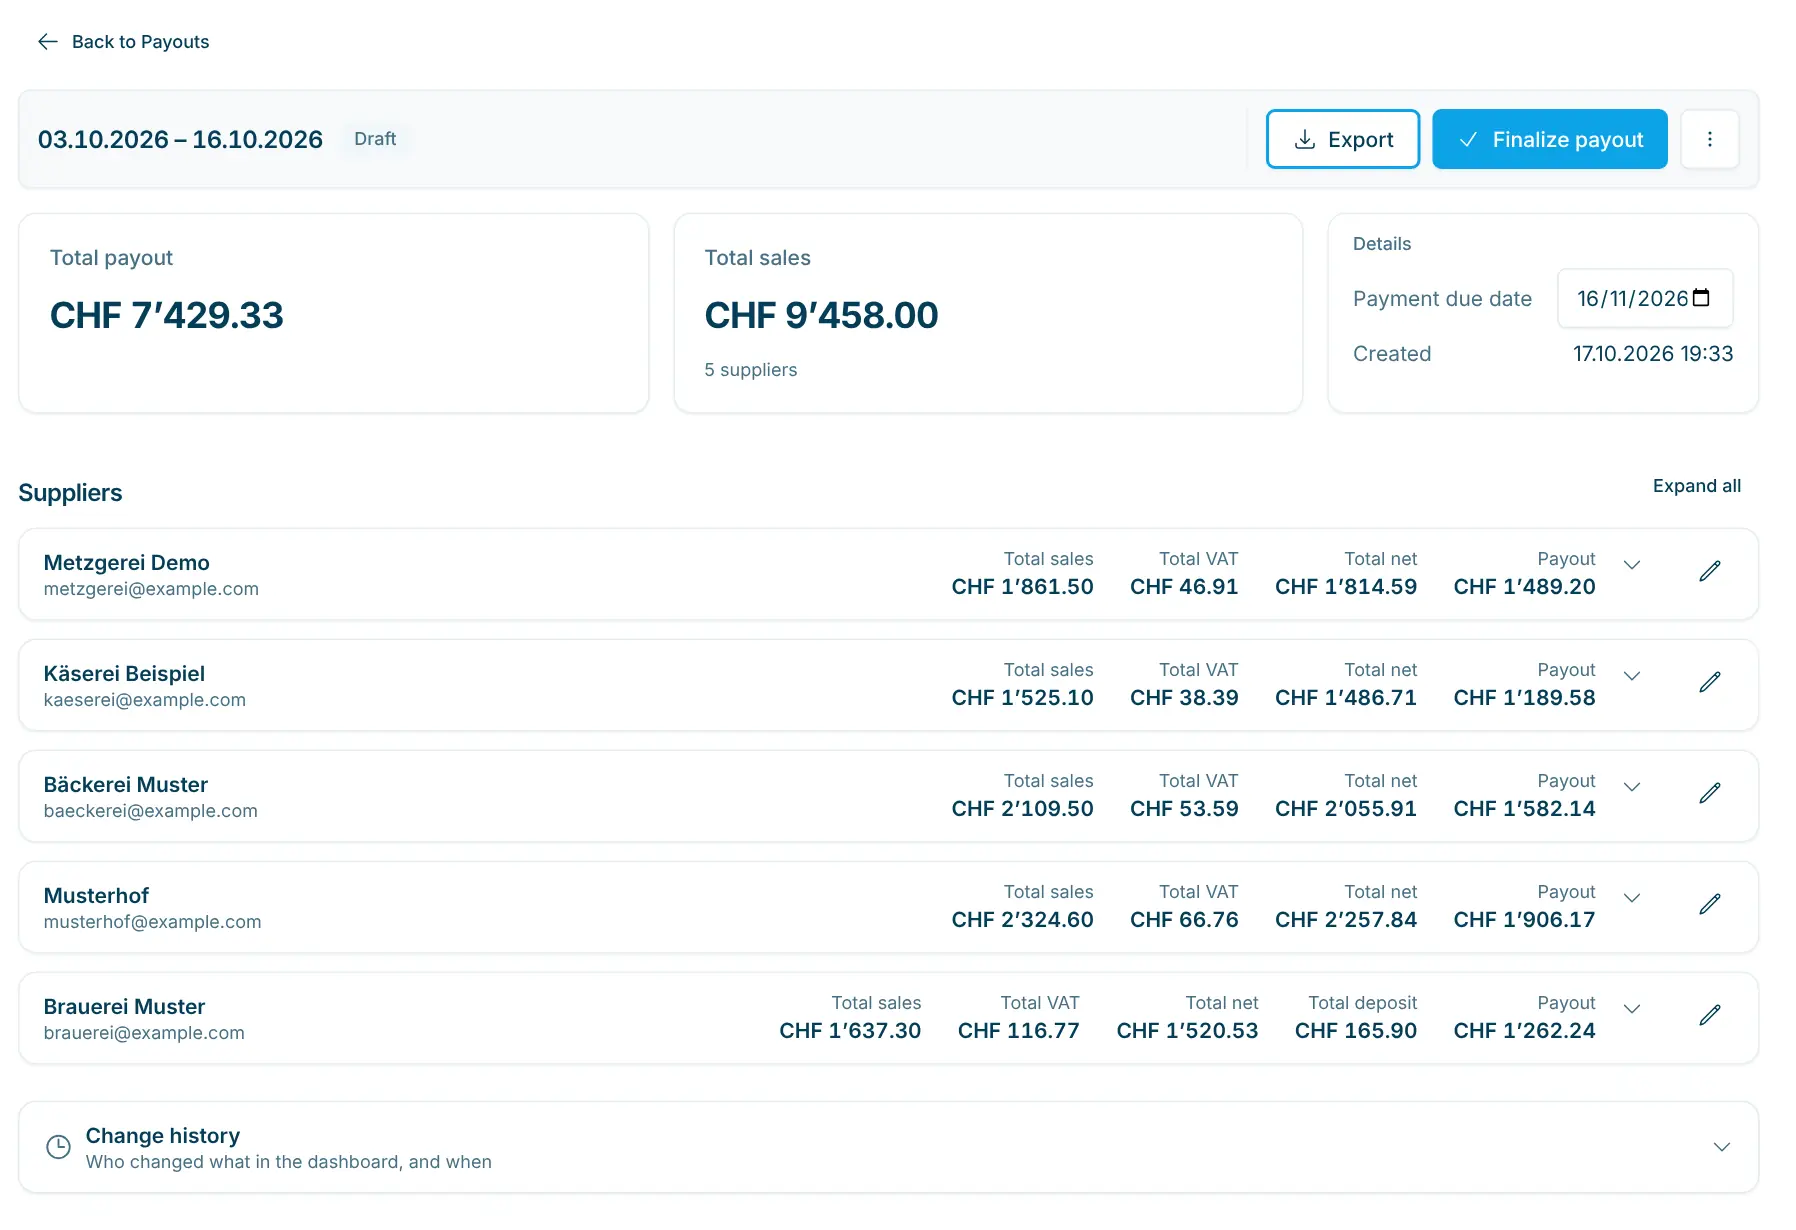Click the back arrow icon next to Payouts
This screenshot has height=1230, width=1796.
pos(47,41)
